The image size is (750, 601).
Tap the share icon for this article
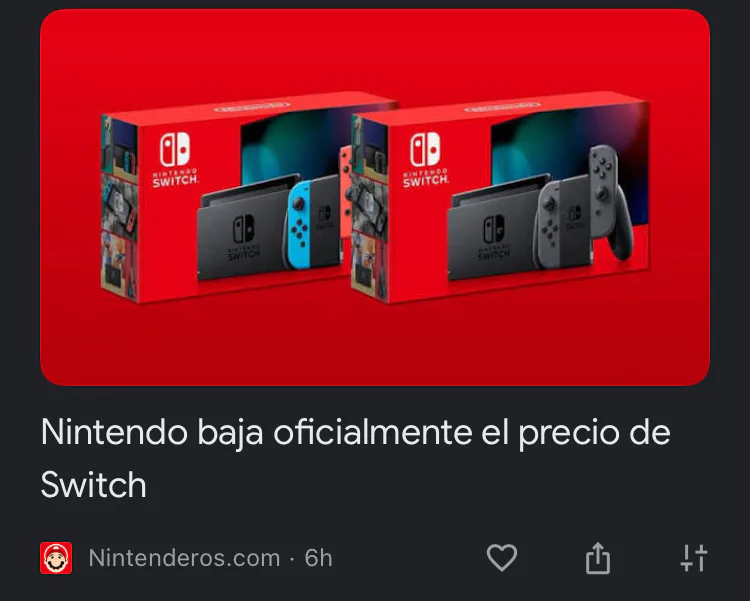598,557
